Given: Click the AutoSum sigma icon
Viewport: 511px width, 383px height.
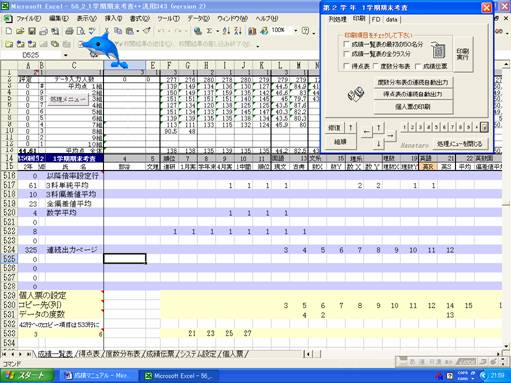Looking at the screenshot, I should click(x=209, y=31).
